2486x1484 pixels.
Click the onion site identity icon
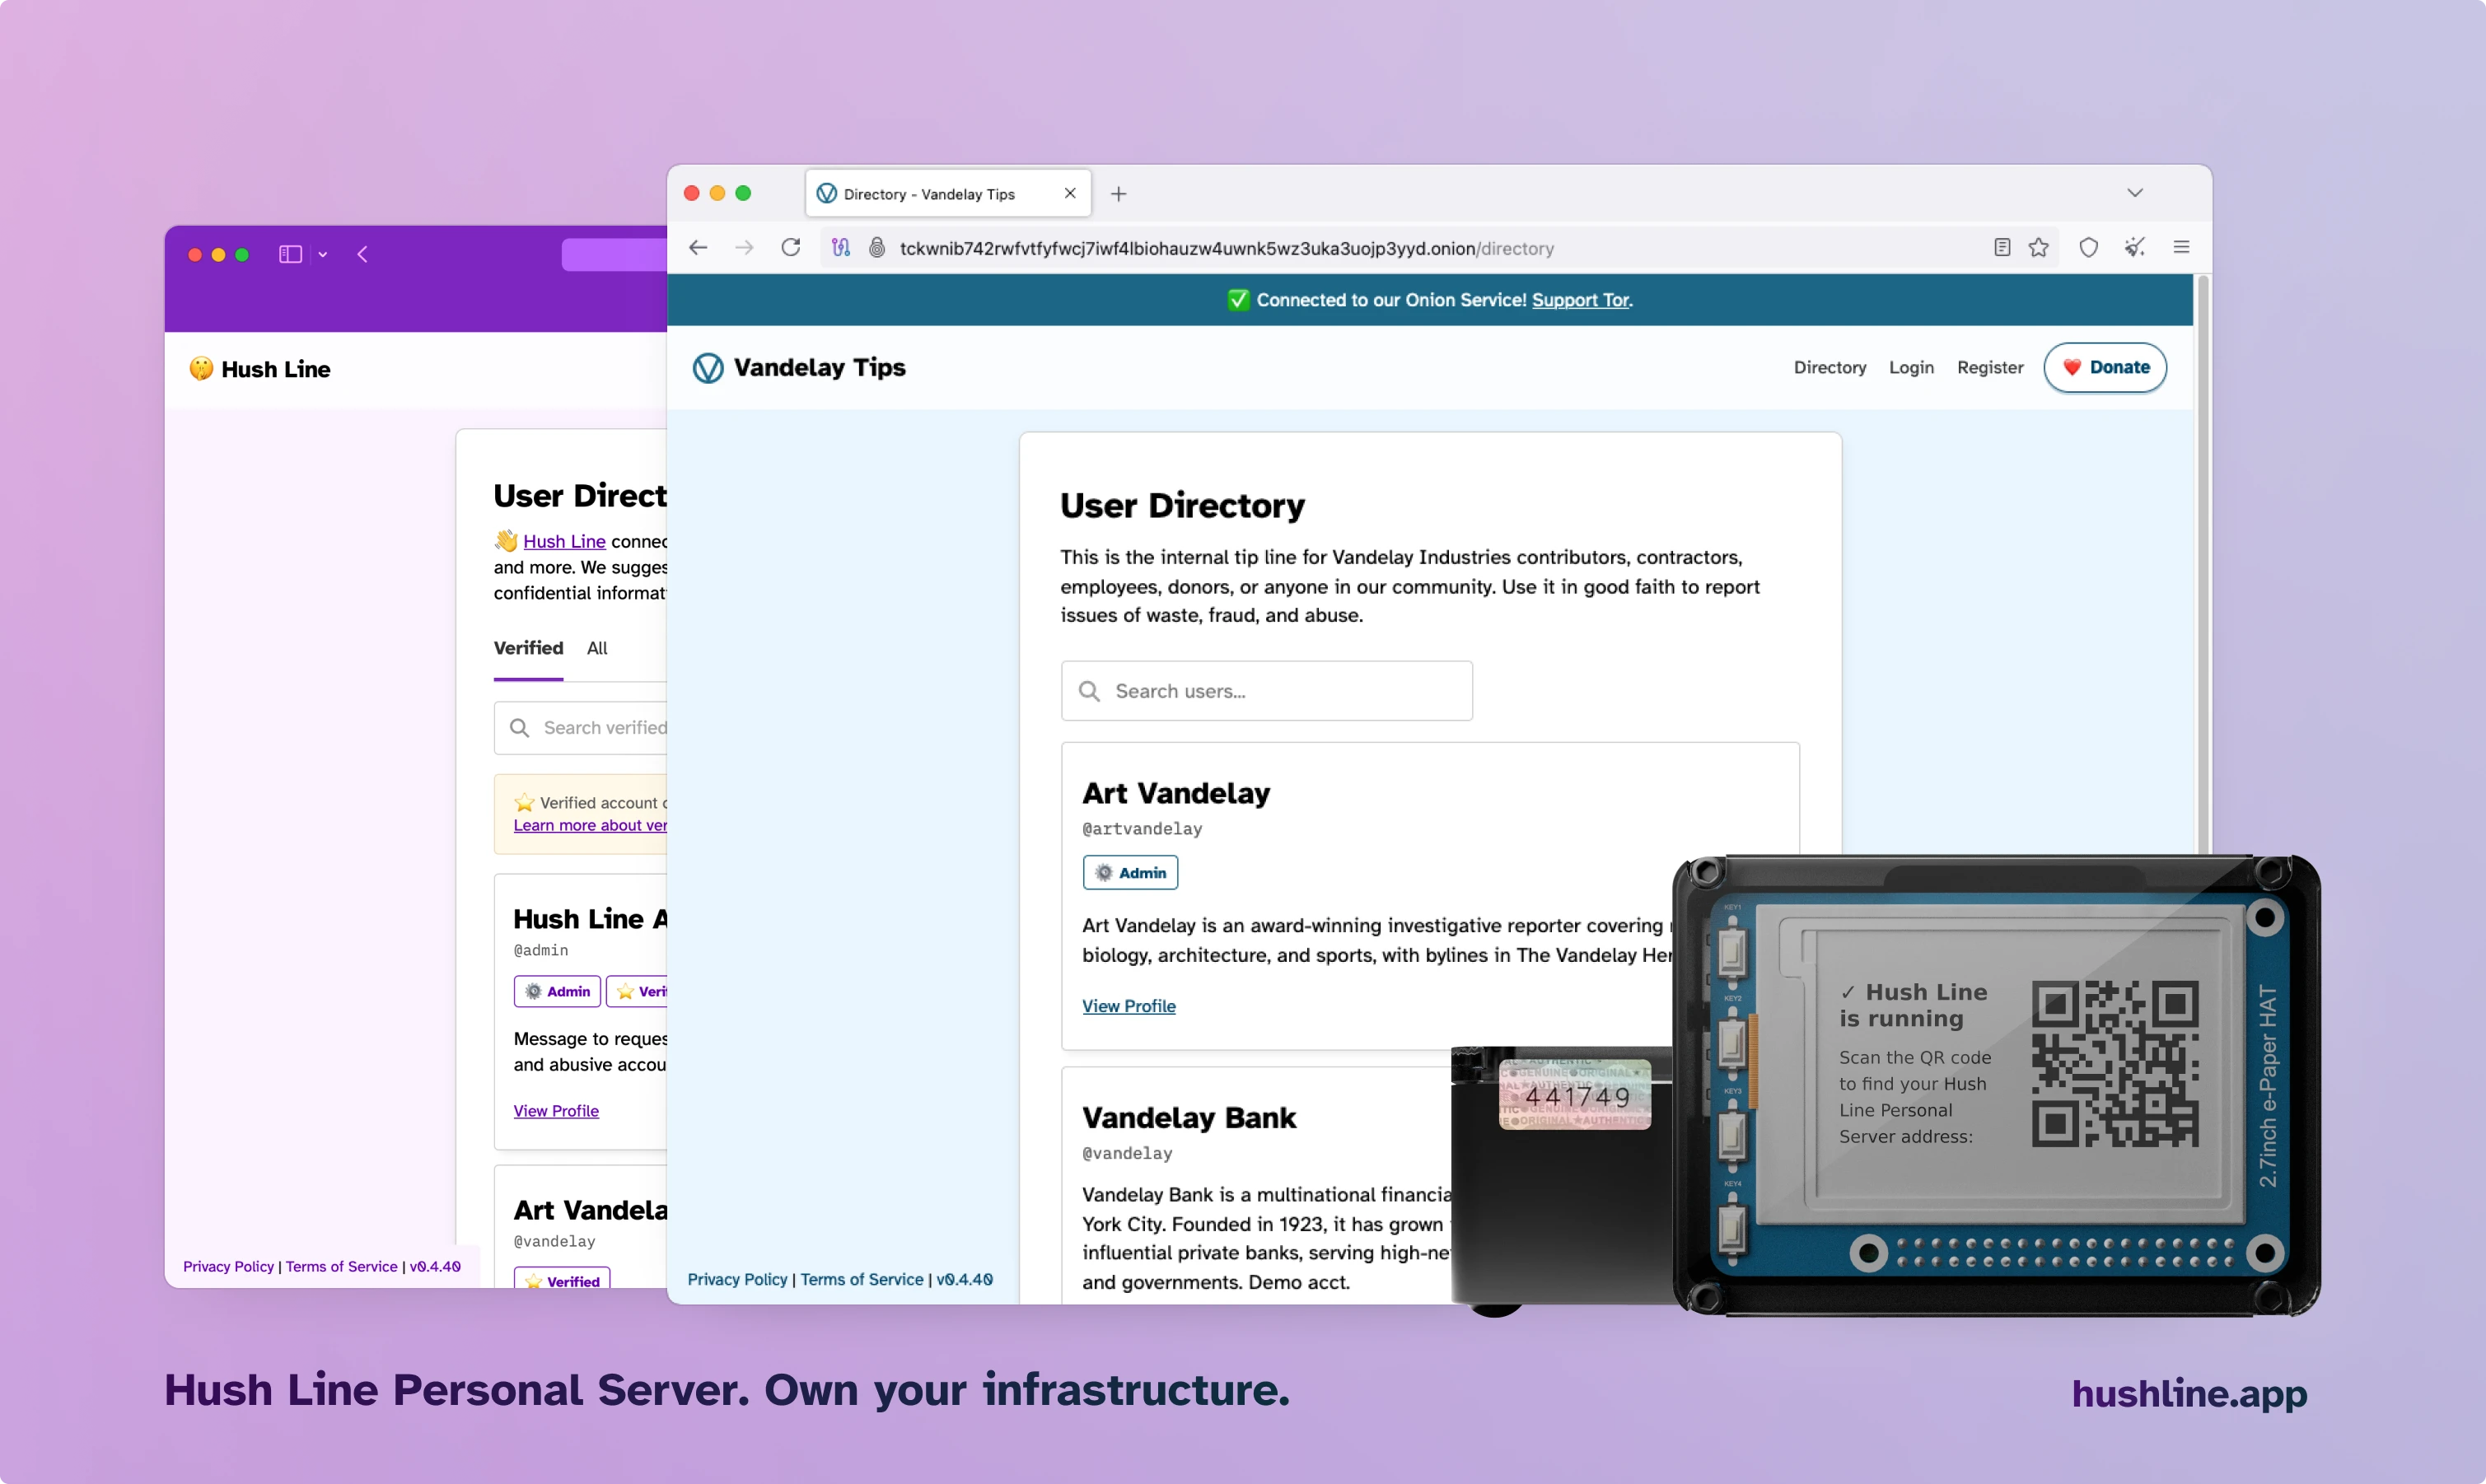pos(877,247)
